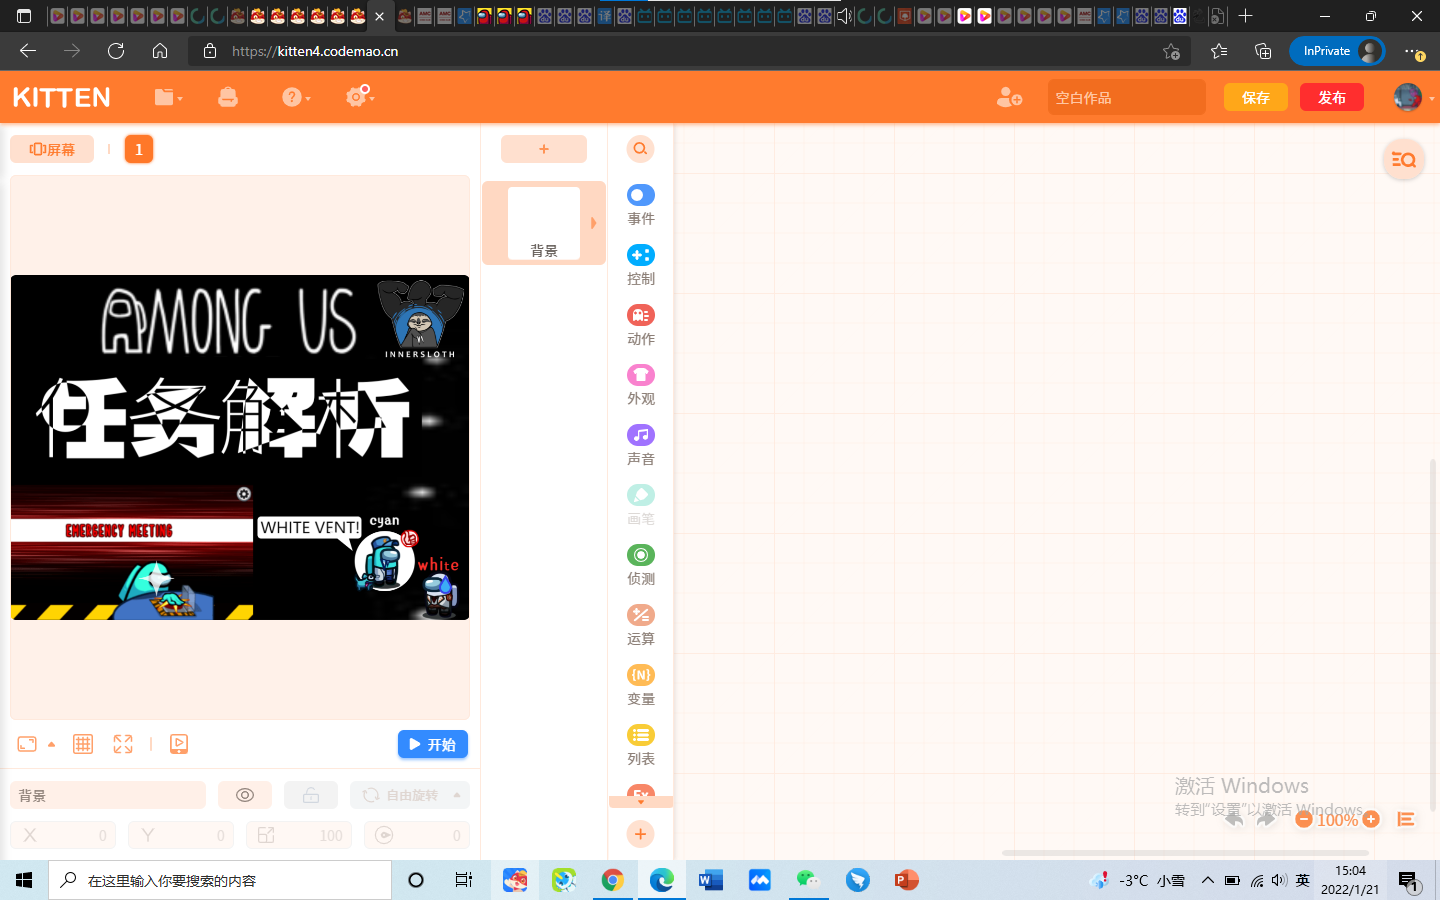Open the backpack in the Kitten header

pos(228,97)
